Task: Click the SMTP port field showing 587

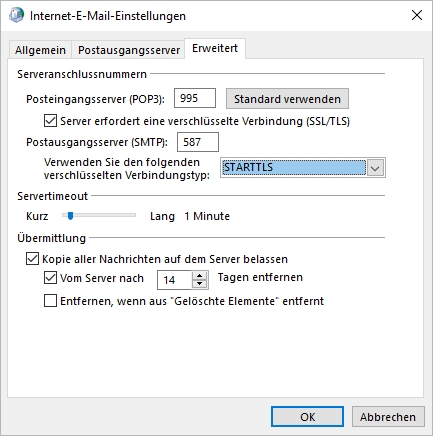Action: click(x=198, y=142)
